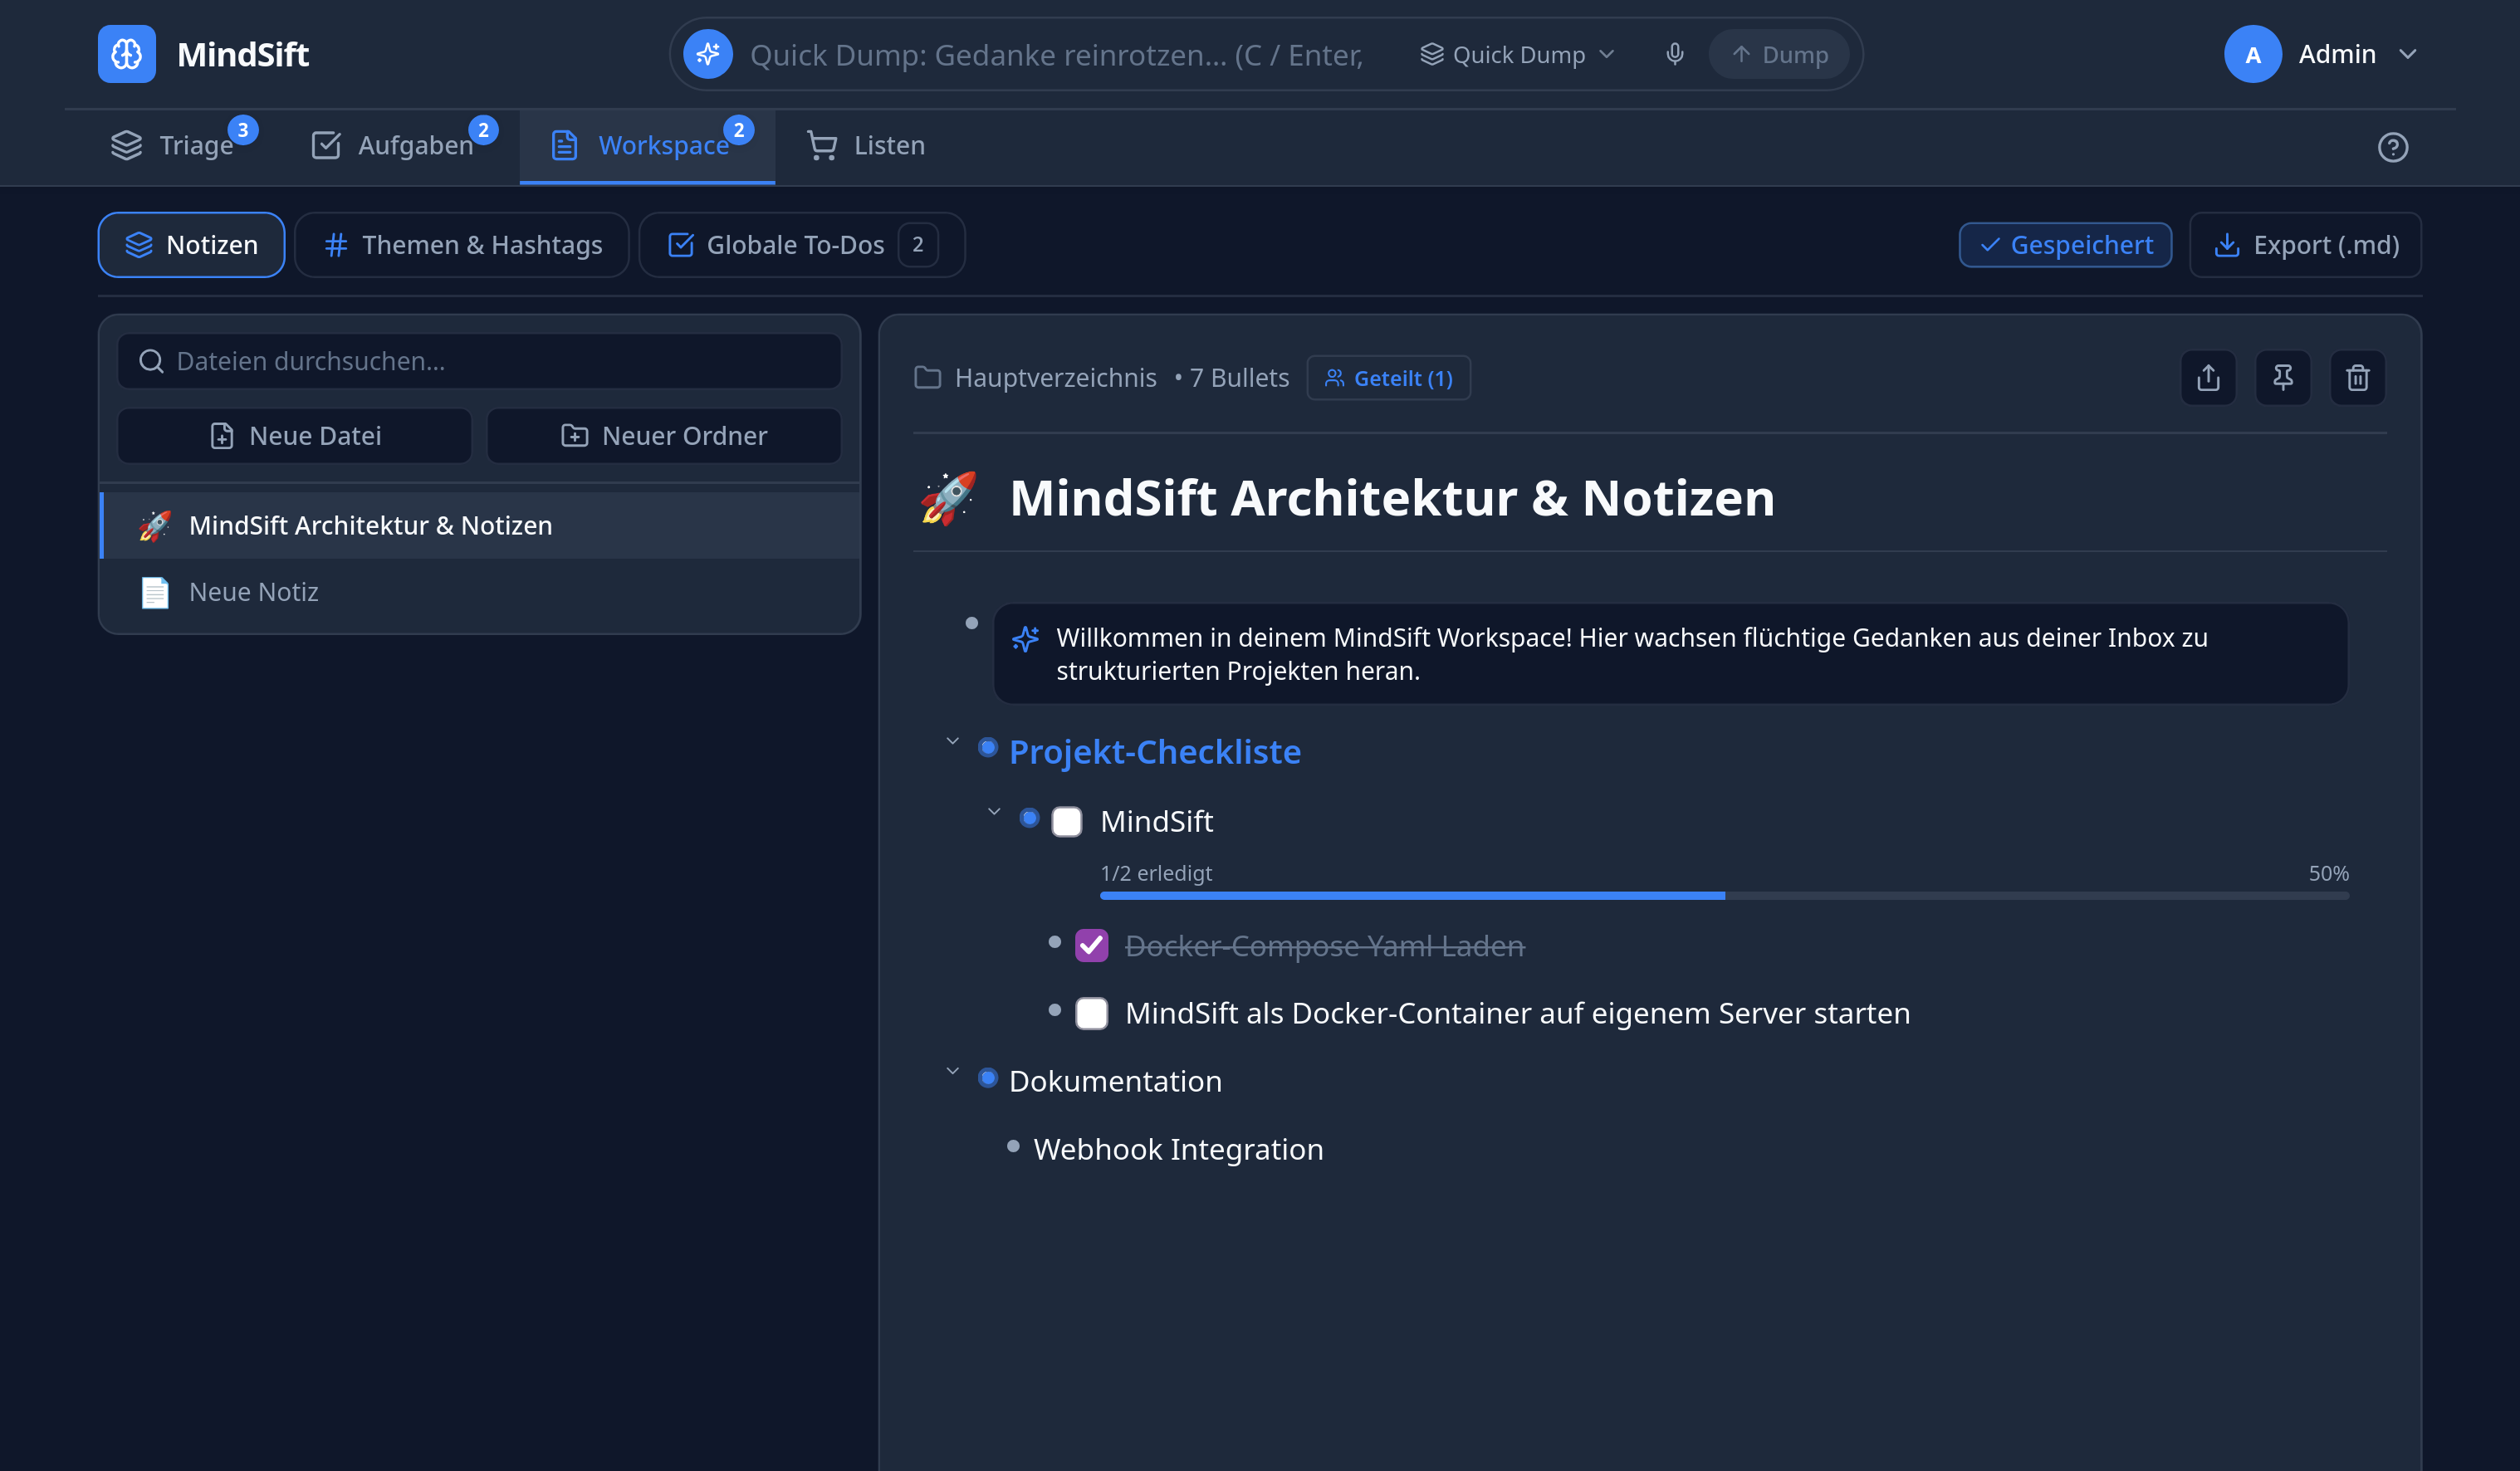Click the note title MindSift Architektur & Notizen heading
This screenshot has width=2520, height=1471.
coord(1392,498)
